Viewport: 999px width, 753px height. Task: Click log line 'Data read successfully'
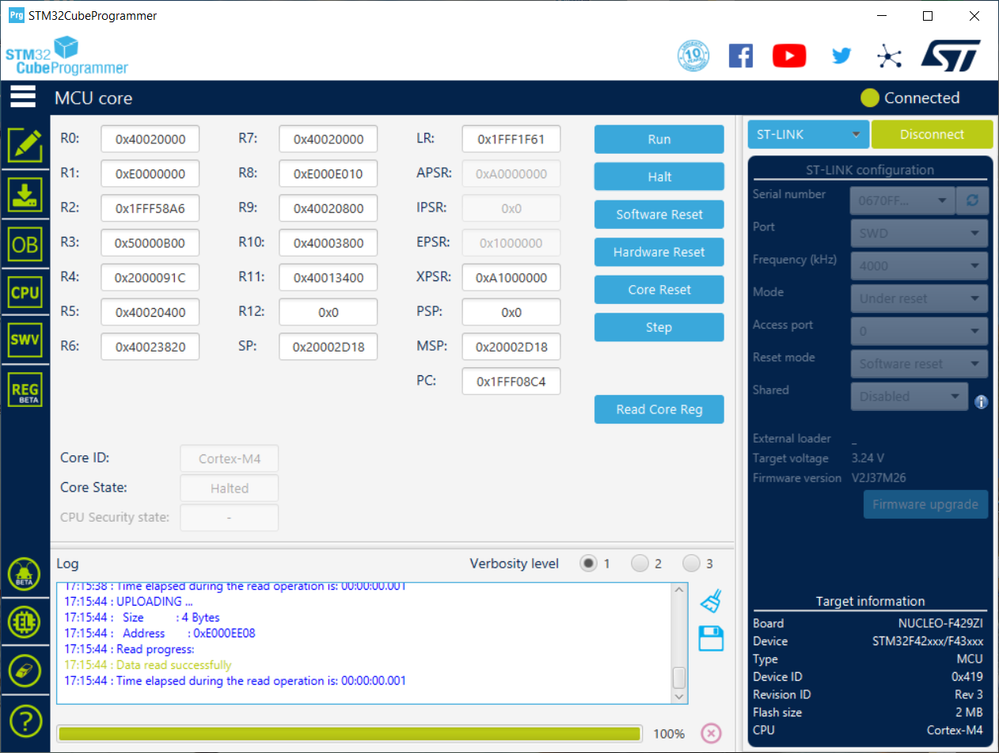pyautogui.click(x=148, y=664)
